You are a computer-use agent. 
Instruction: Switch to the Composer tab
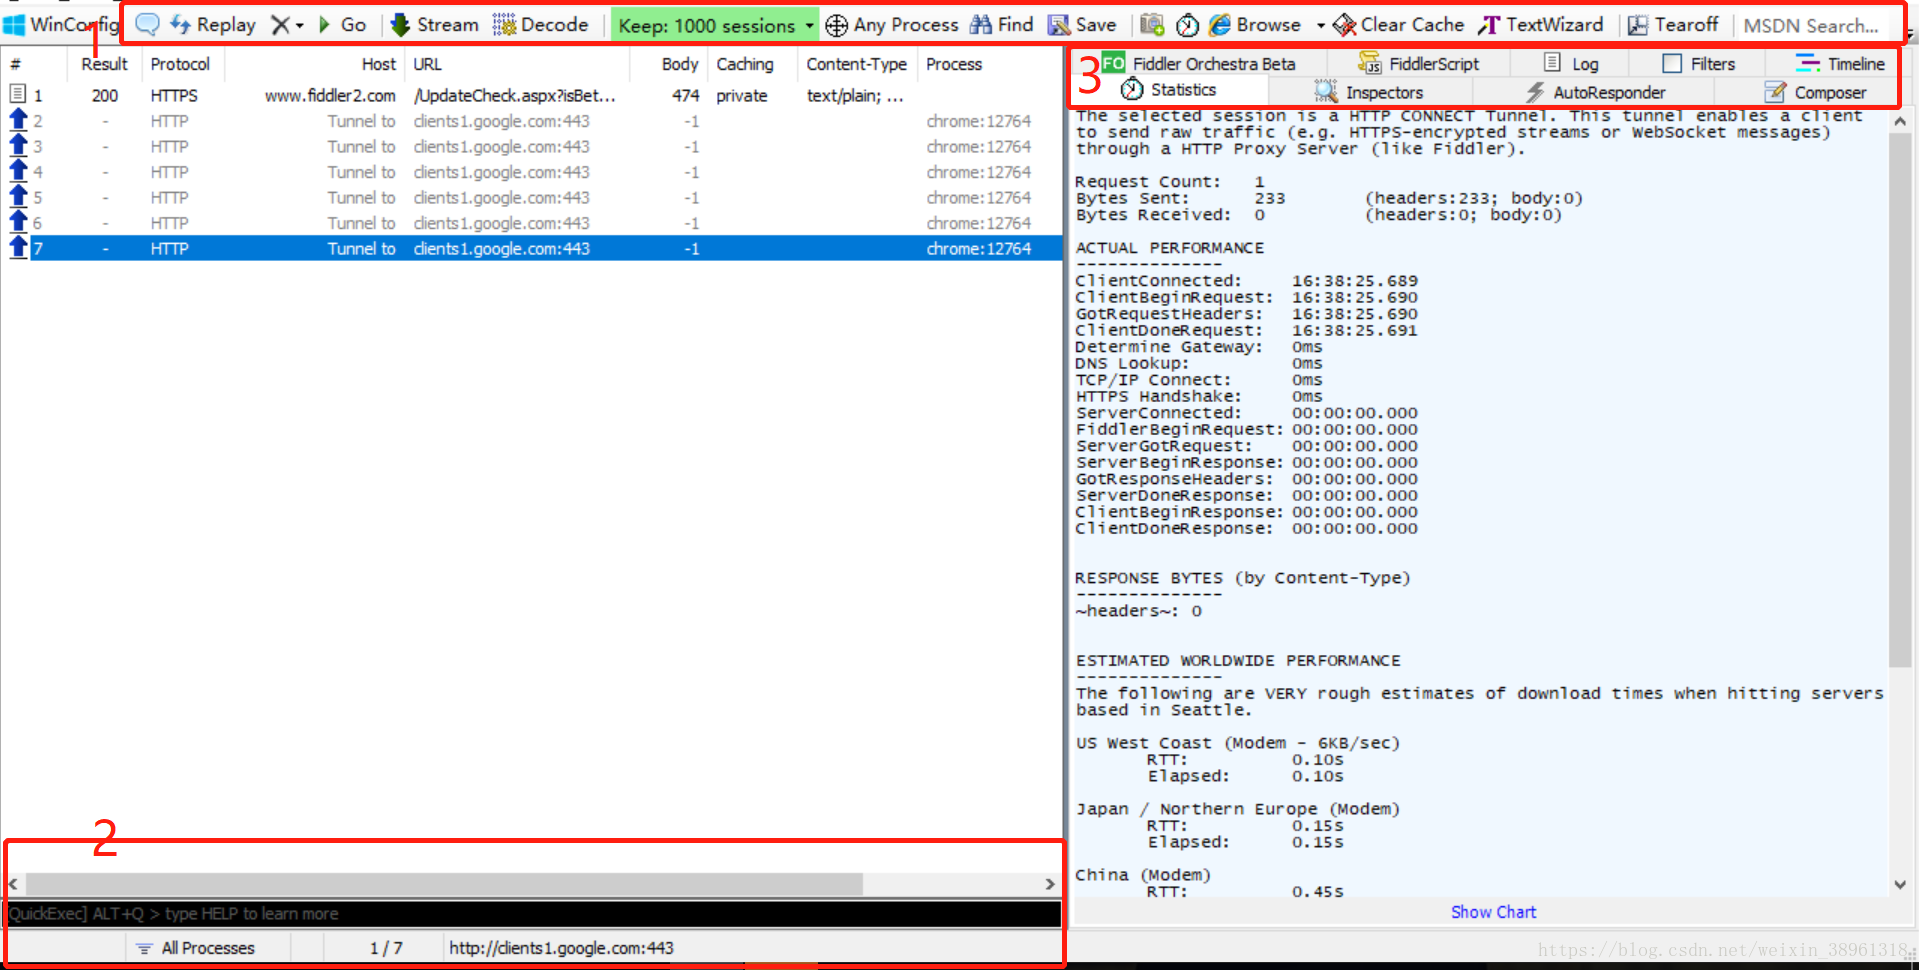click(x=1815, y=92)
